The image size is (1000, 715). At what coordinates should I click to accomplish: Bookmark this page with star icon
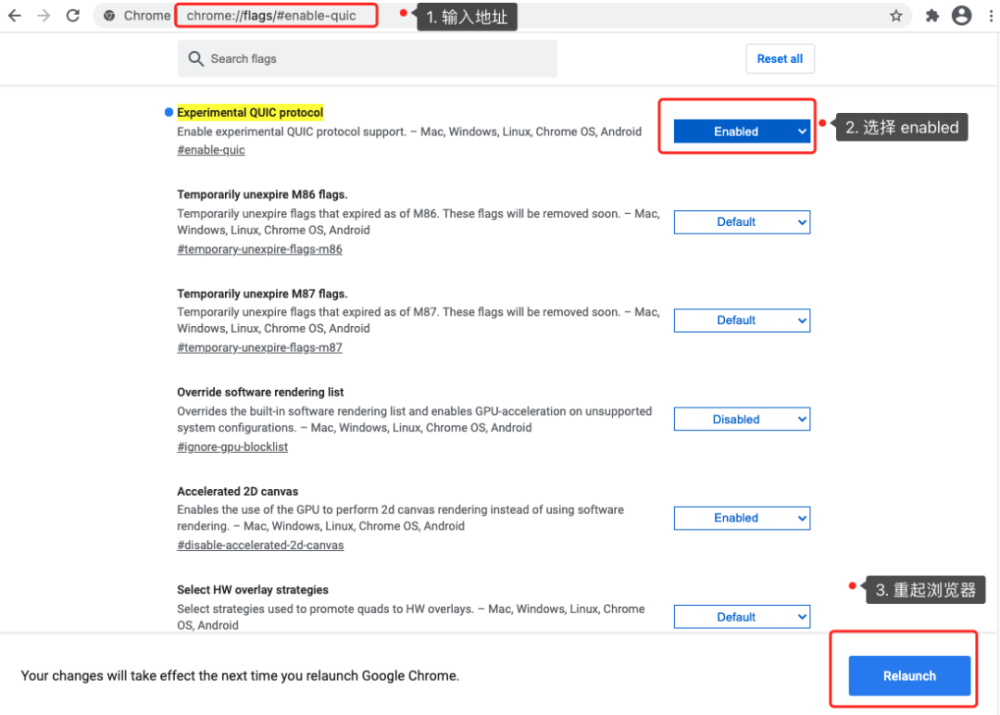click(896, 15)
